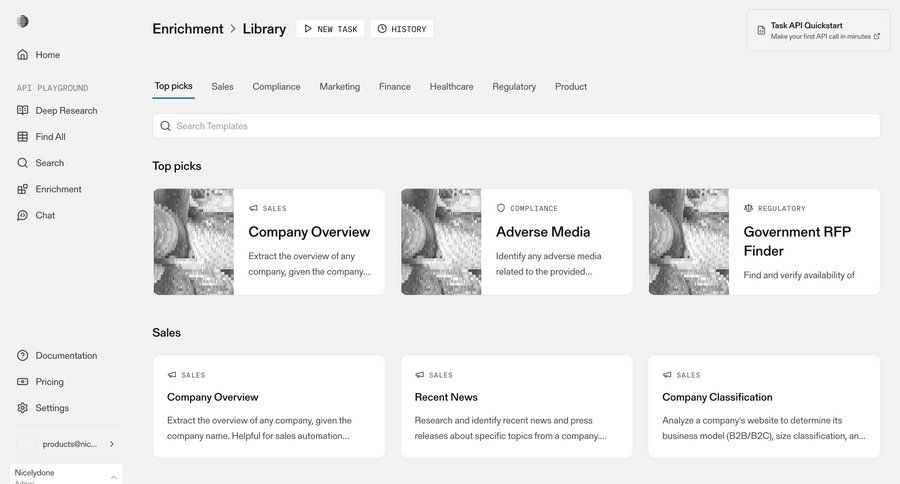Open the Adverse Media top pick card
This screenshot has height=484, width=900.
(516, 242)
